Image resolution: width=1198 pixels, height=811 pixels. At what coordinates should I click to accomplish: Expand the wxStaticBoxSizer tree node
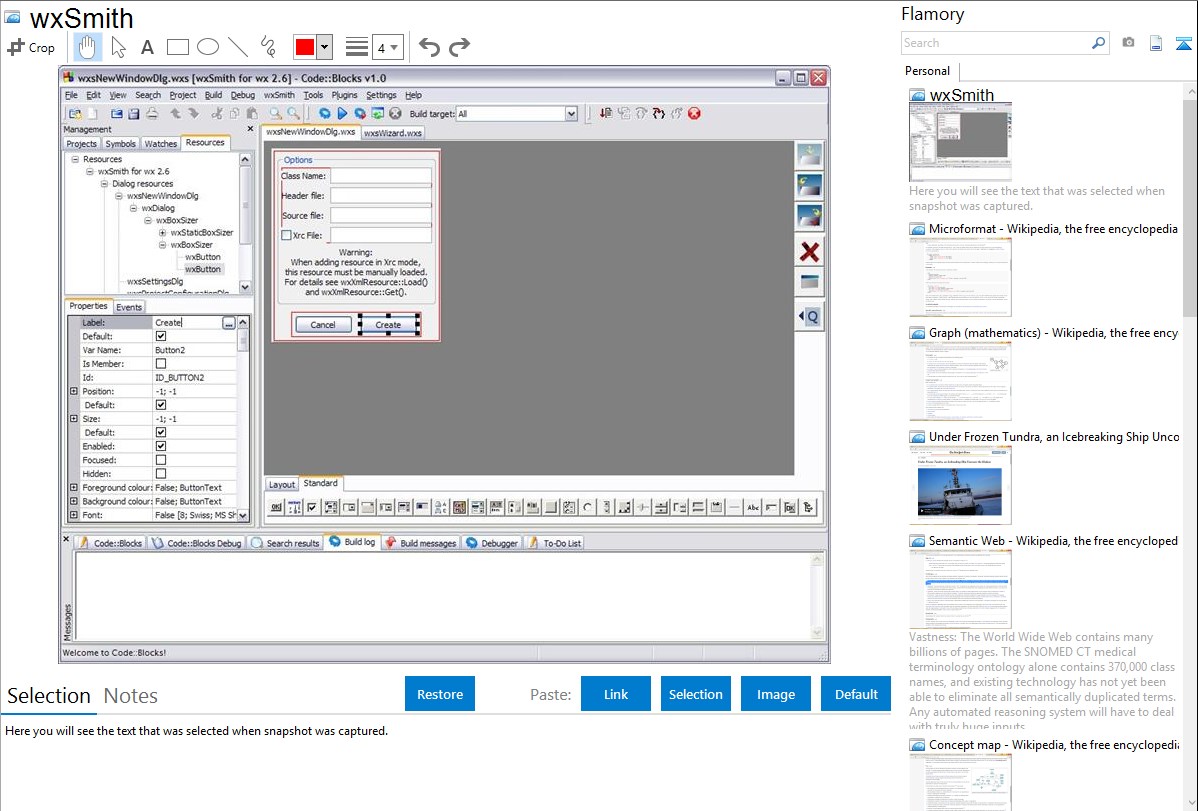click(x=162, y=233)
